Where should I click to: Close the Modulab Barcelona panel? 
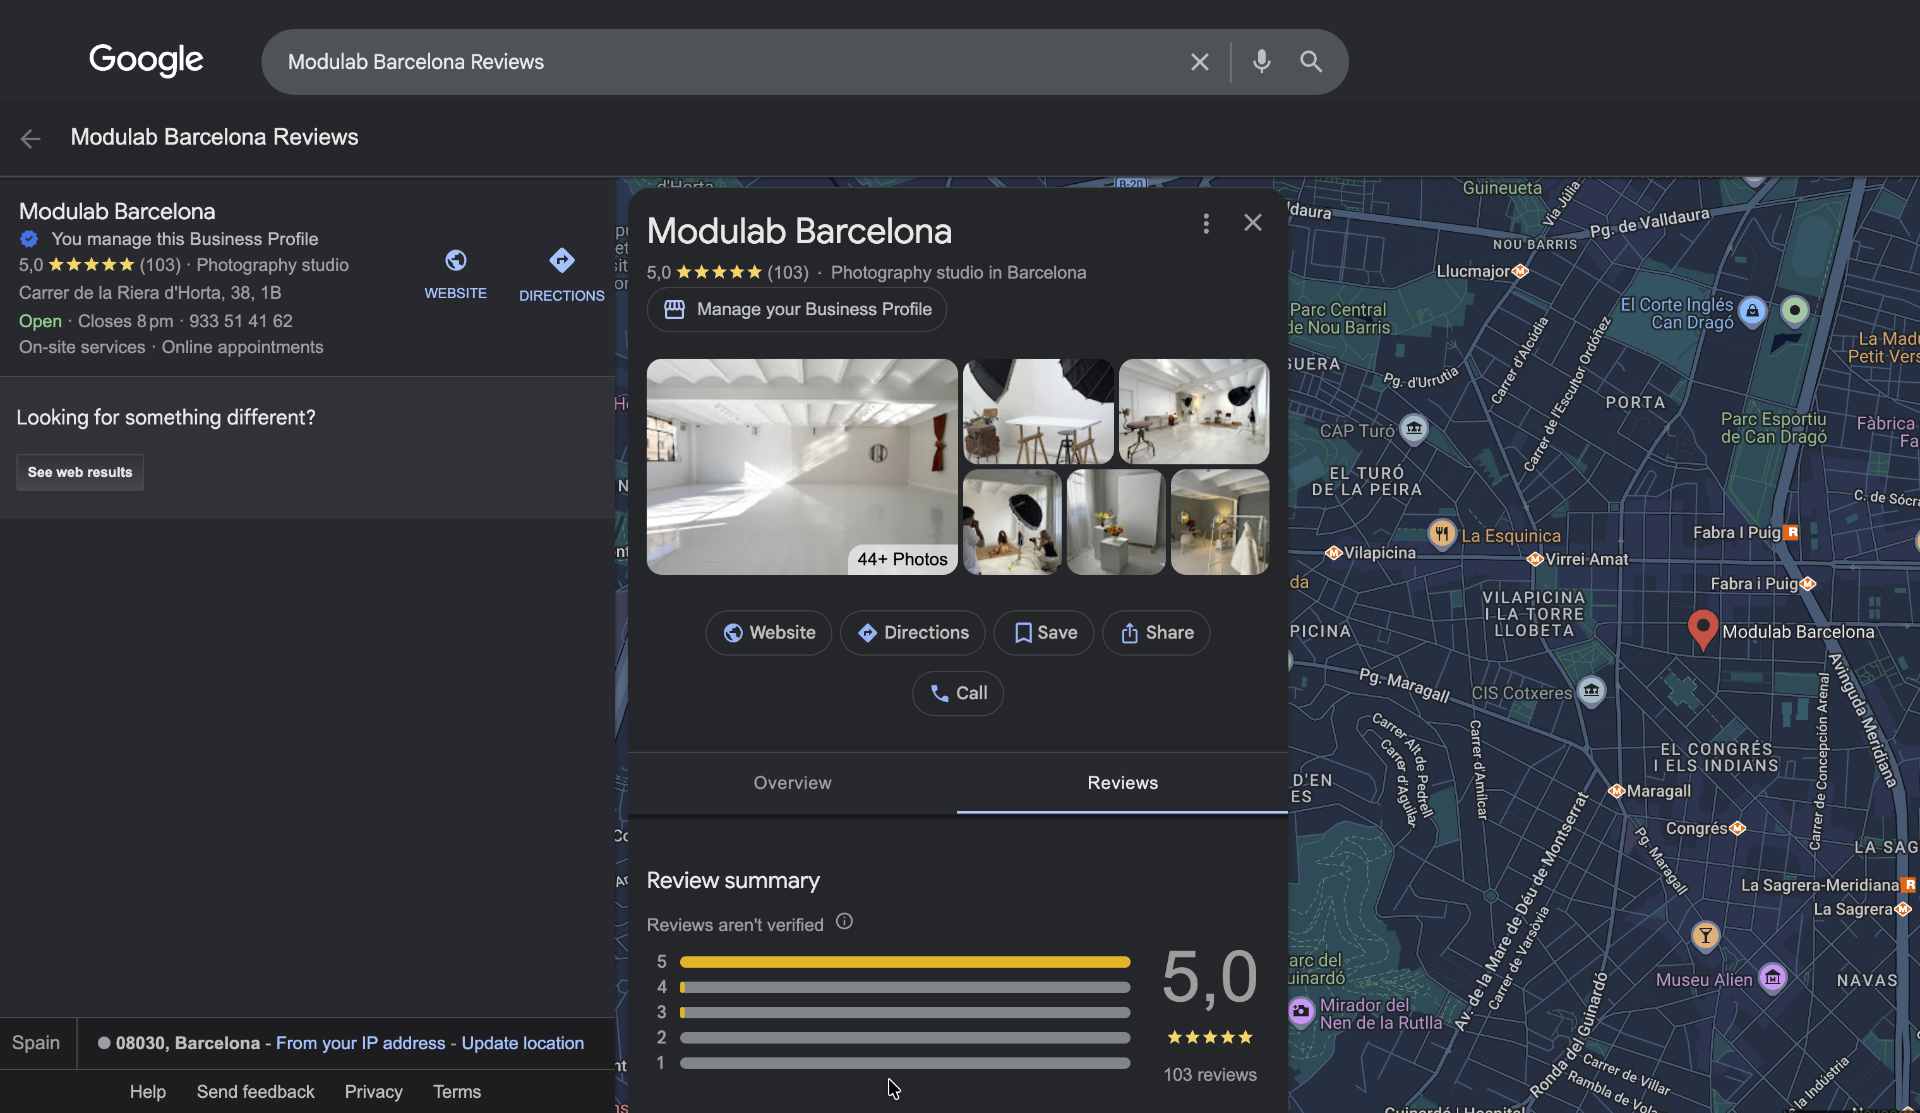(1252, 223)
